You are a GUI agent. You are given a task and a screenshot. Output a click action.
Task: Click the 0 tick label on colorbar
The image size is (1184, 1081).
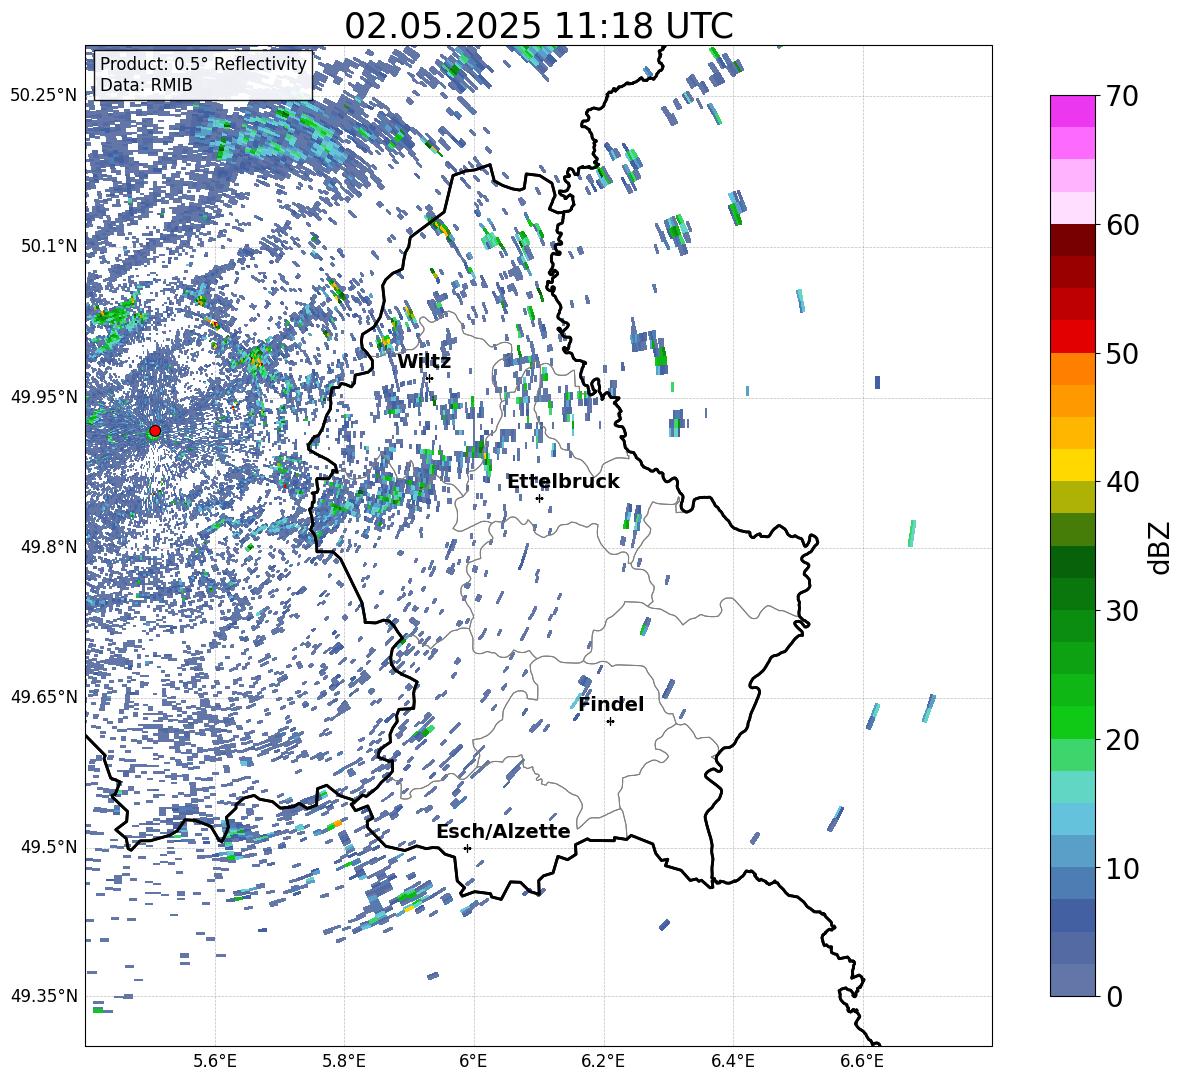click(x=1113, y=996)
